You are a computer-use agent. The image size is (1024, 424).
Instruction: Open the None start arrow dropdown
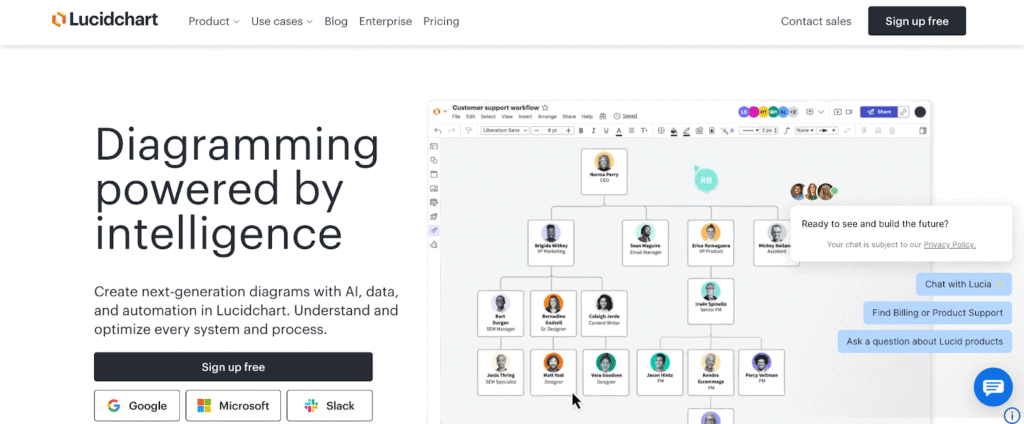click(x=805, y=131)
